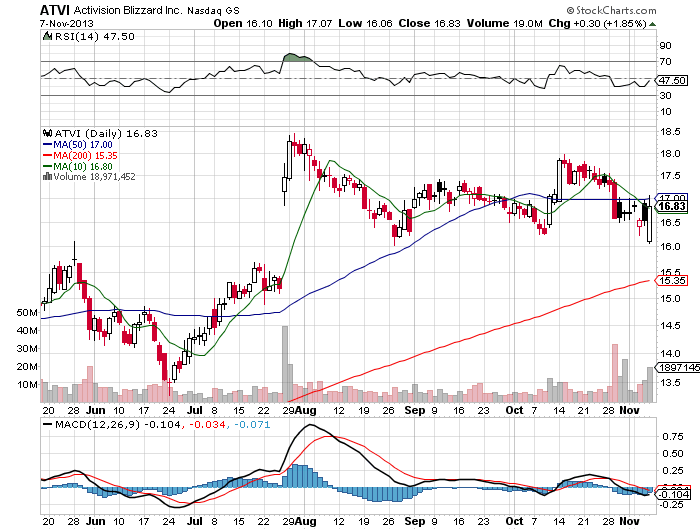Screen dimensions: 700x530
Task: Click the price axis label 13.5
Action: click(x=670, y=383)
